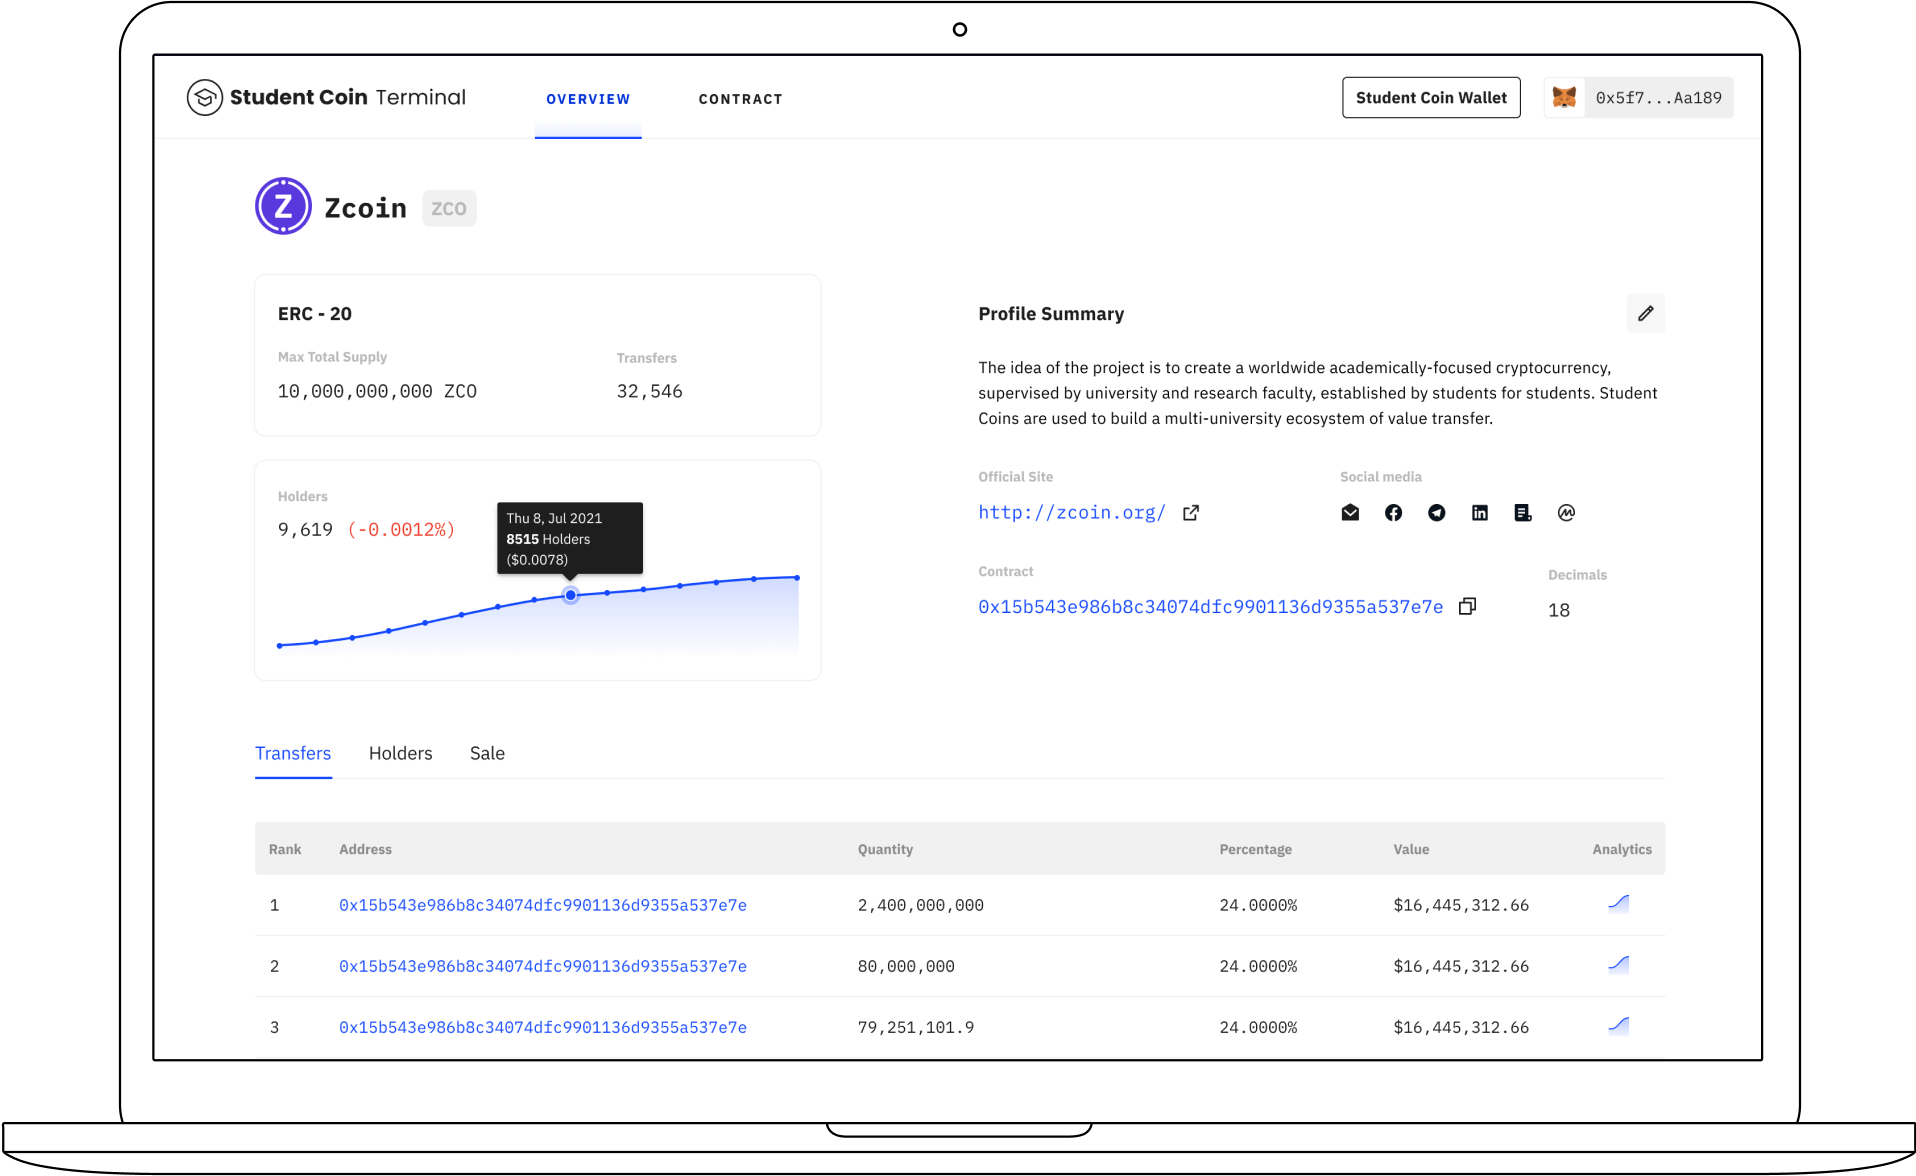Click the Zcoin purple Z logo

coord(283,207)
